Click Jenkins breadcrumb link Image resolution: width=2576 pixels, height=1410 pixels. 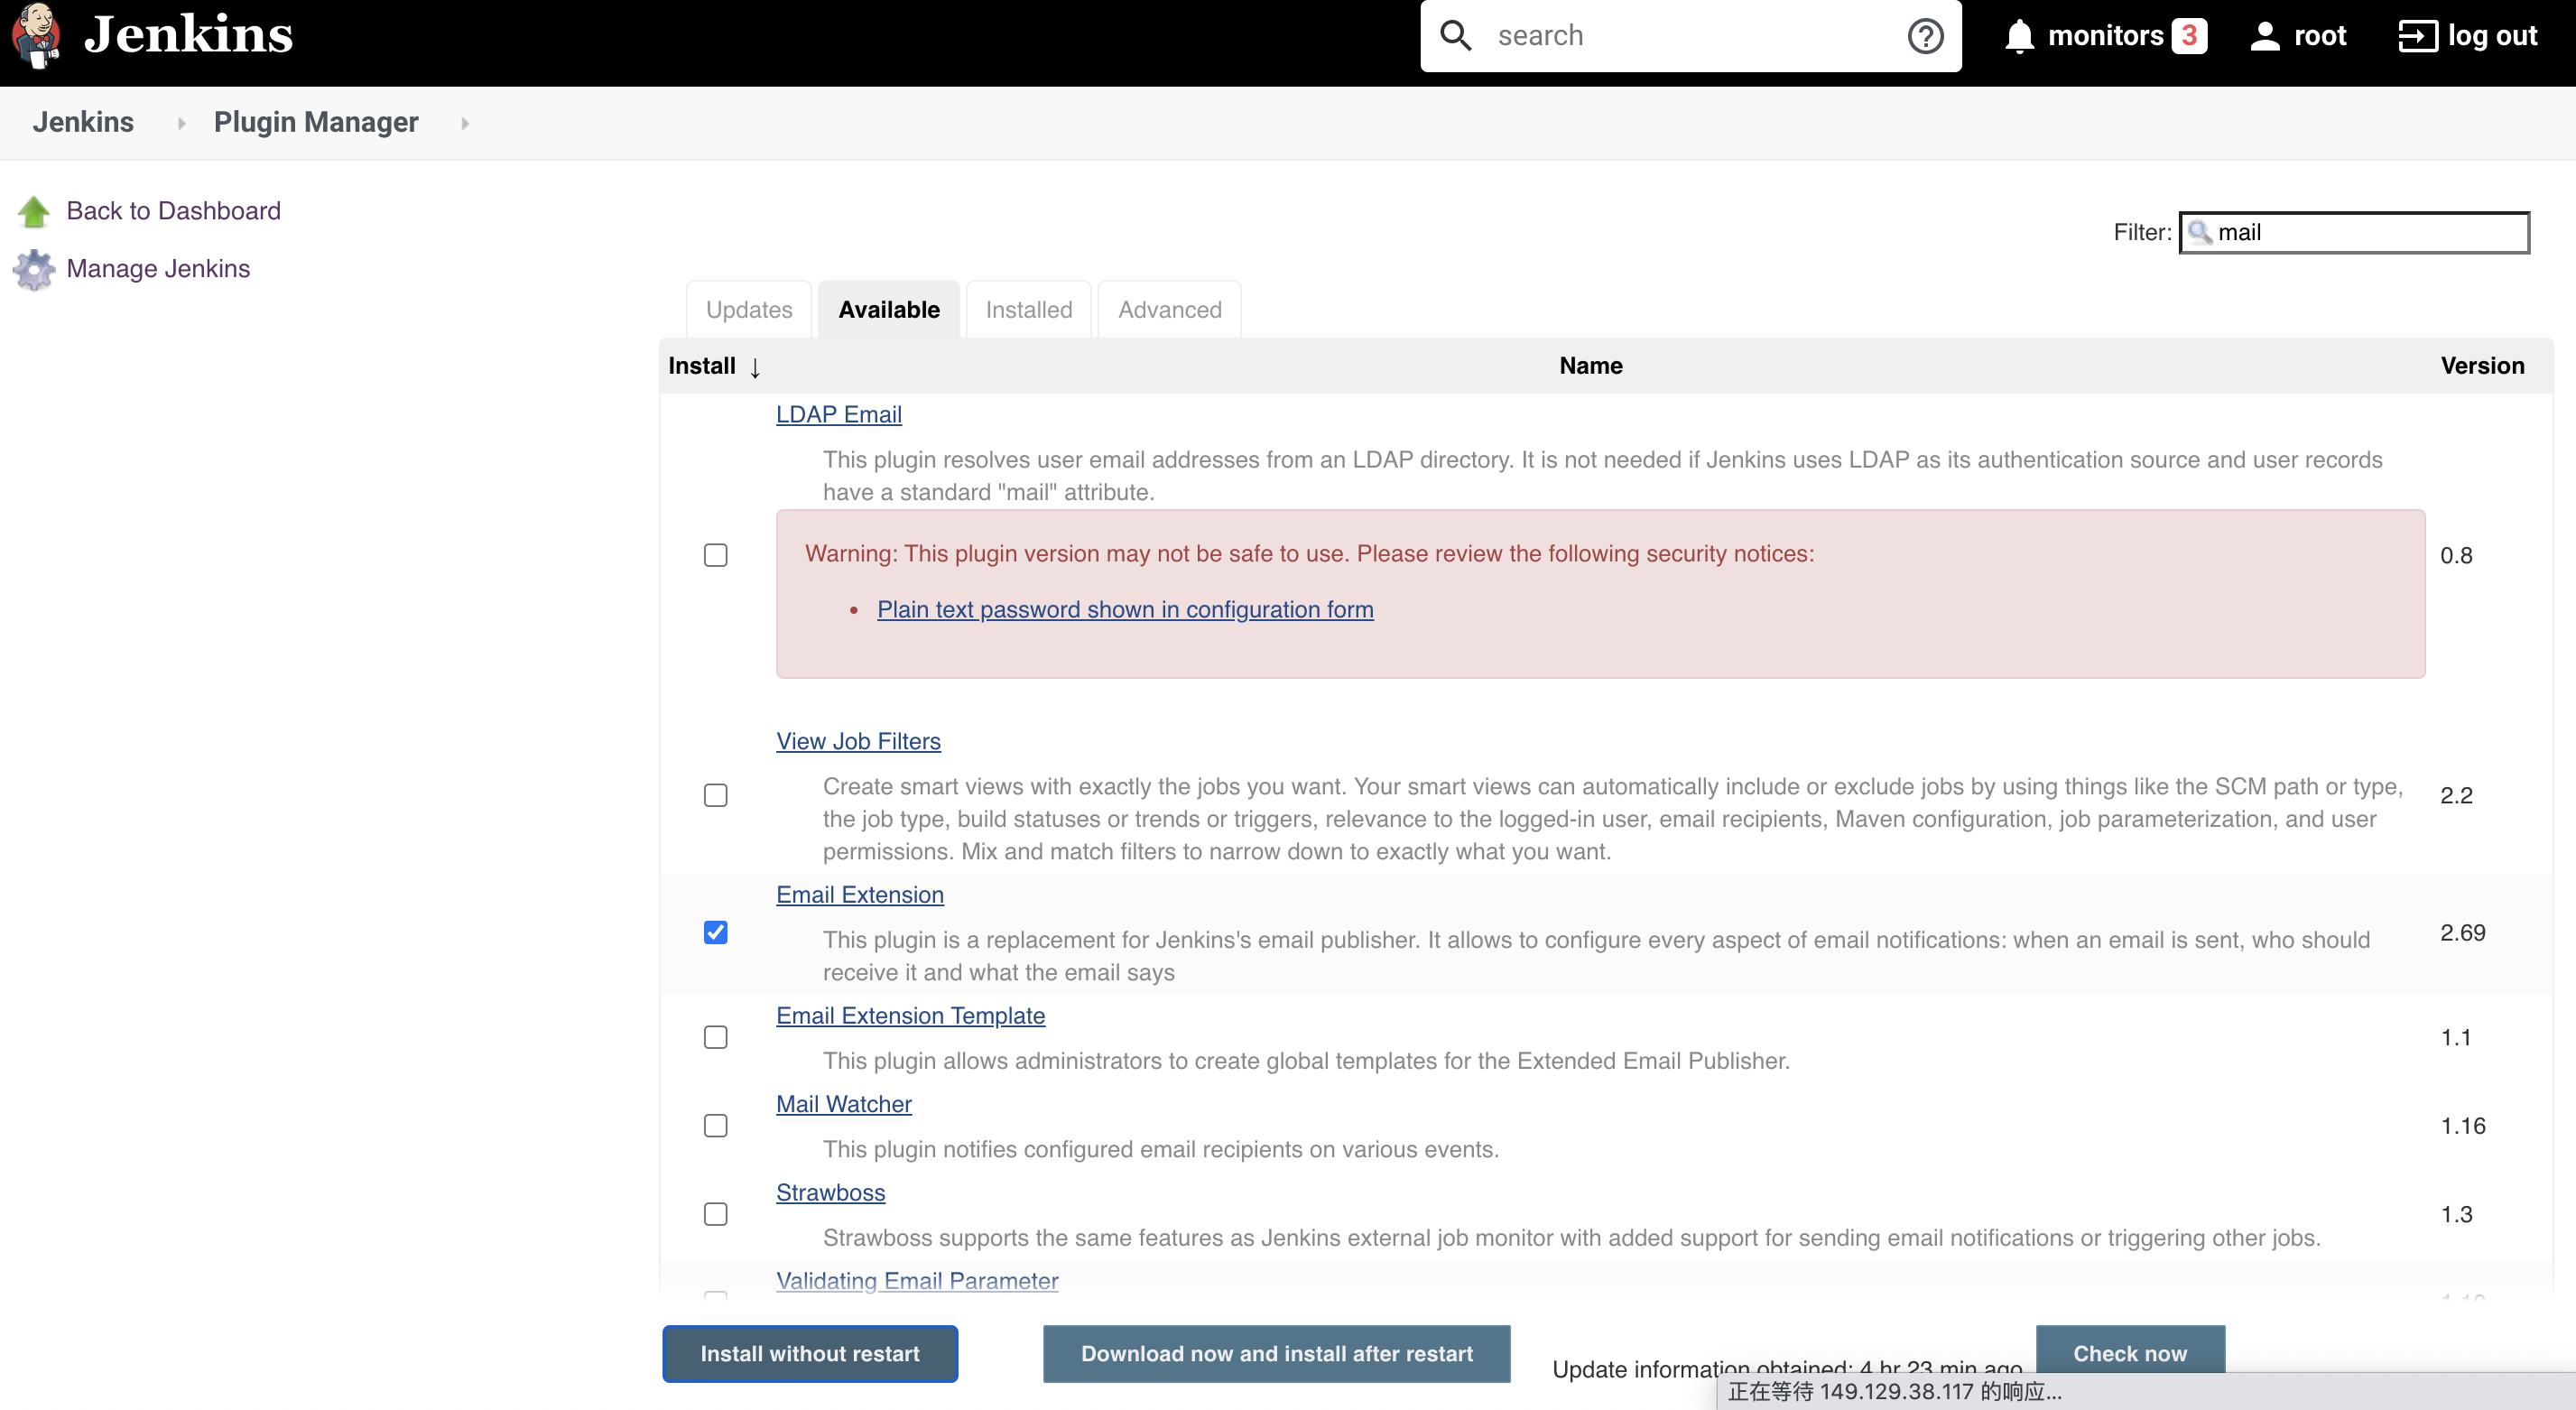point(83,122)
